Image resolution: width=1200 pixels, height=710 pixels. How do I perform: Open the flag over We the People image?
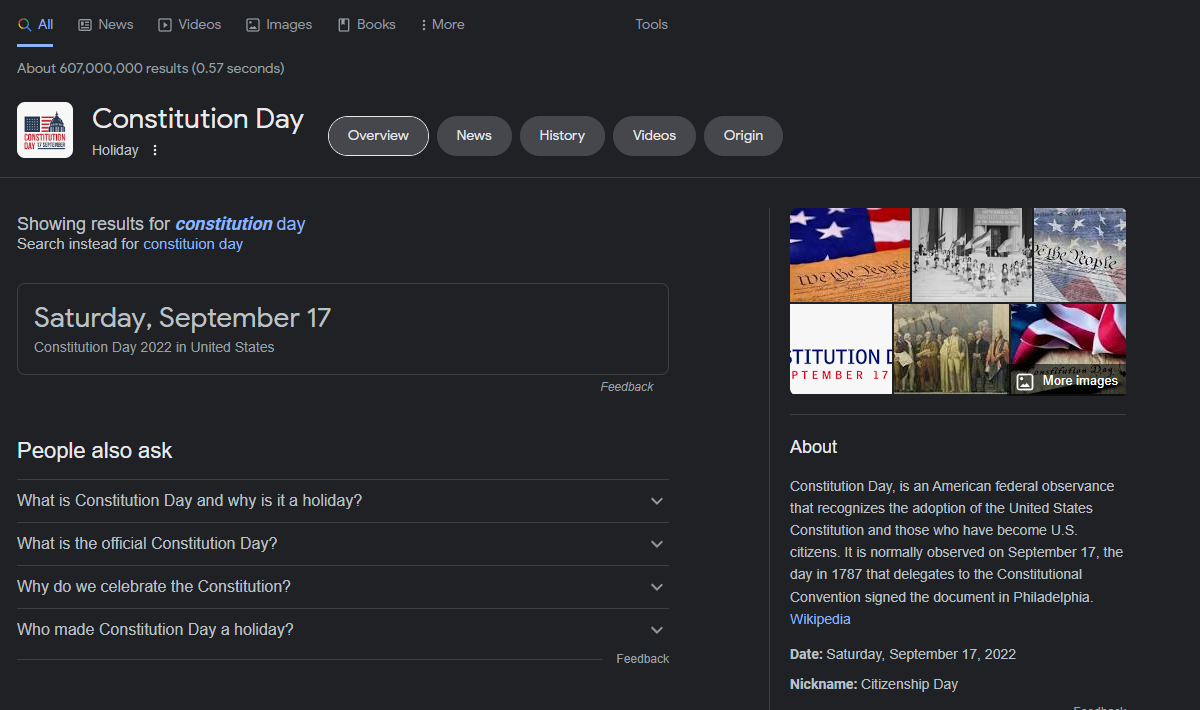pos(850,255)
